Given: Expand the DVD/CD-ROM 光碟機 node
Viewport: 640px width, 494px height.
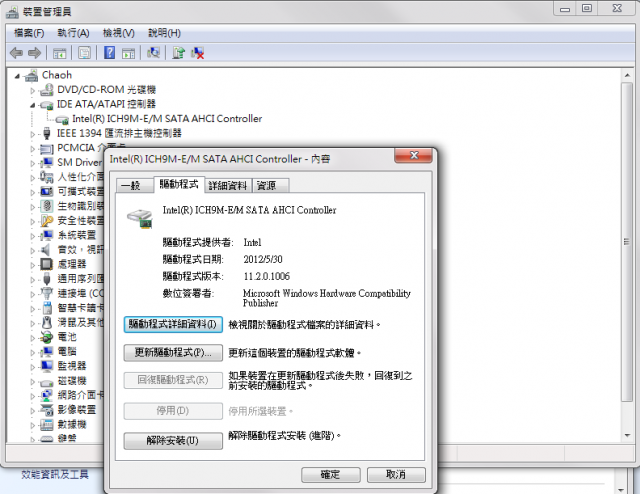Looking at the screenshot, I should point(33,91).
